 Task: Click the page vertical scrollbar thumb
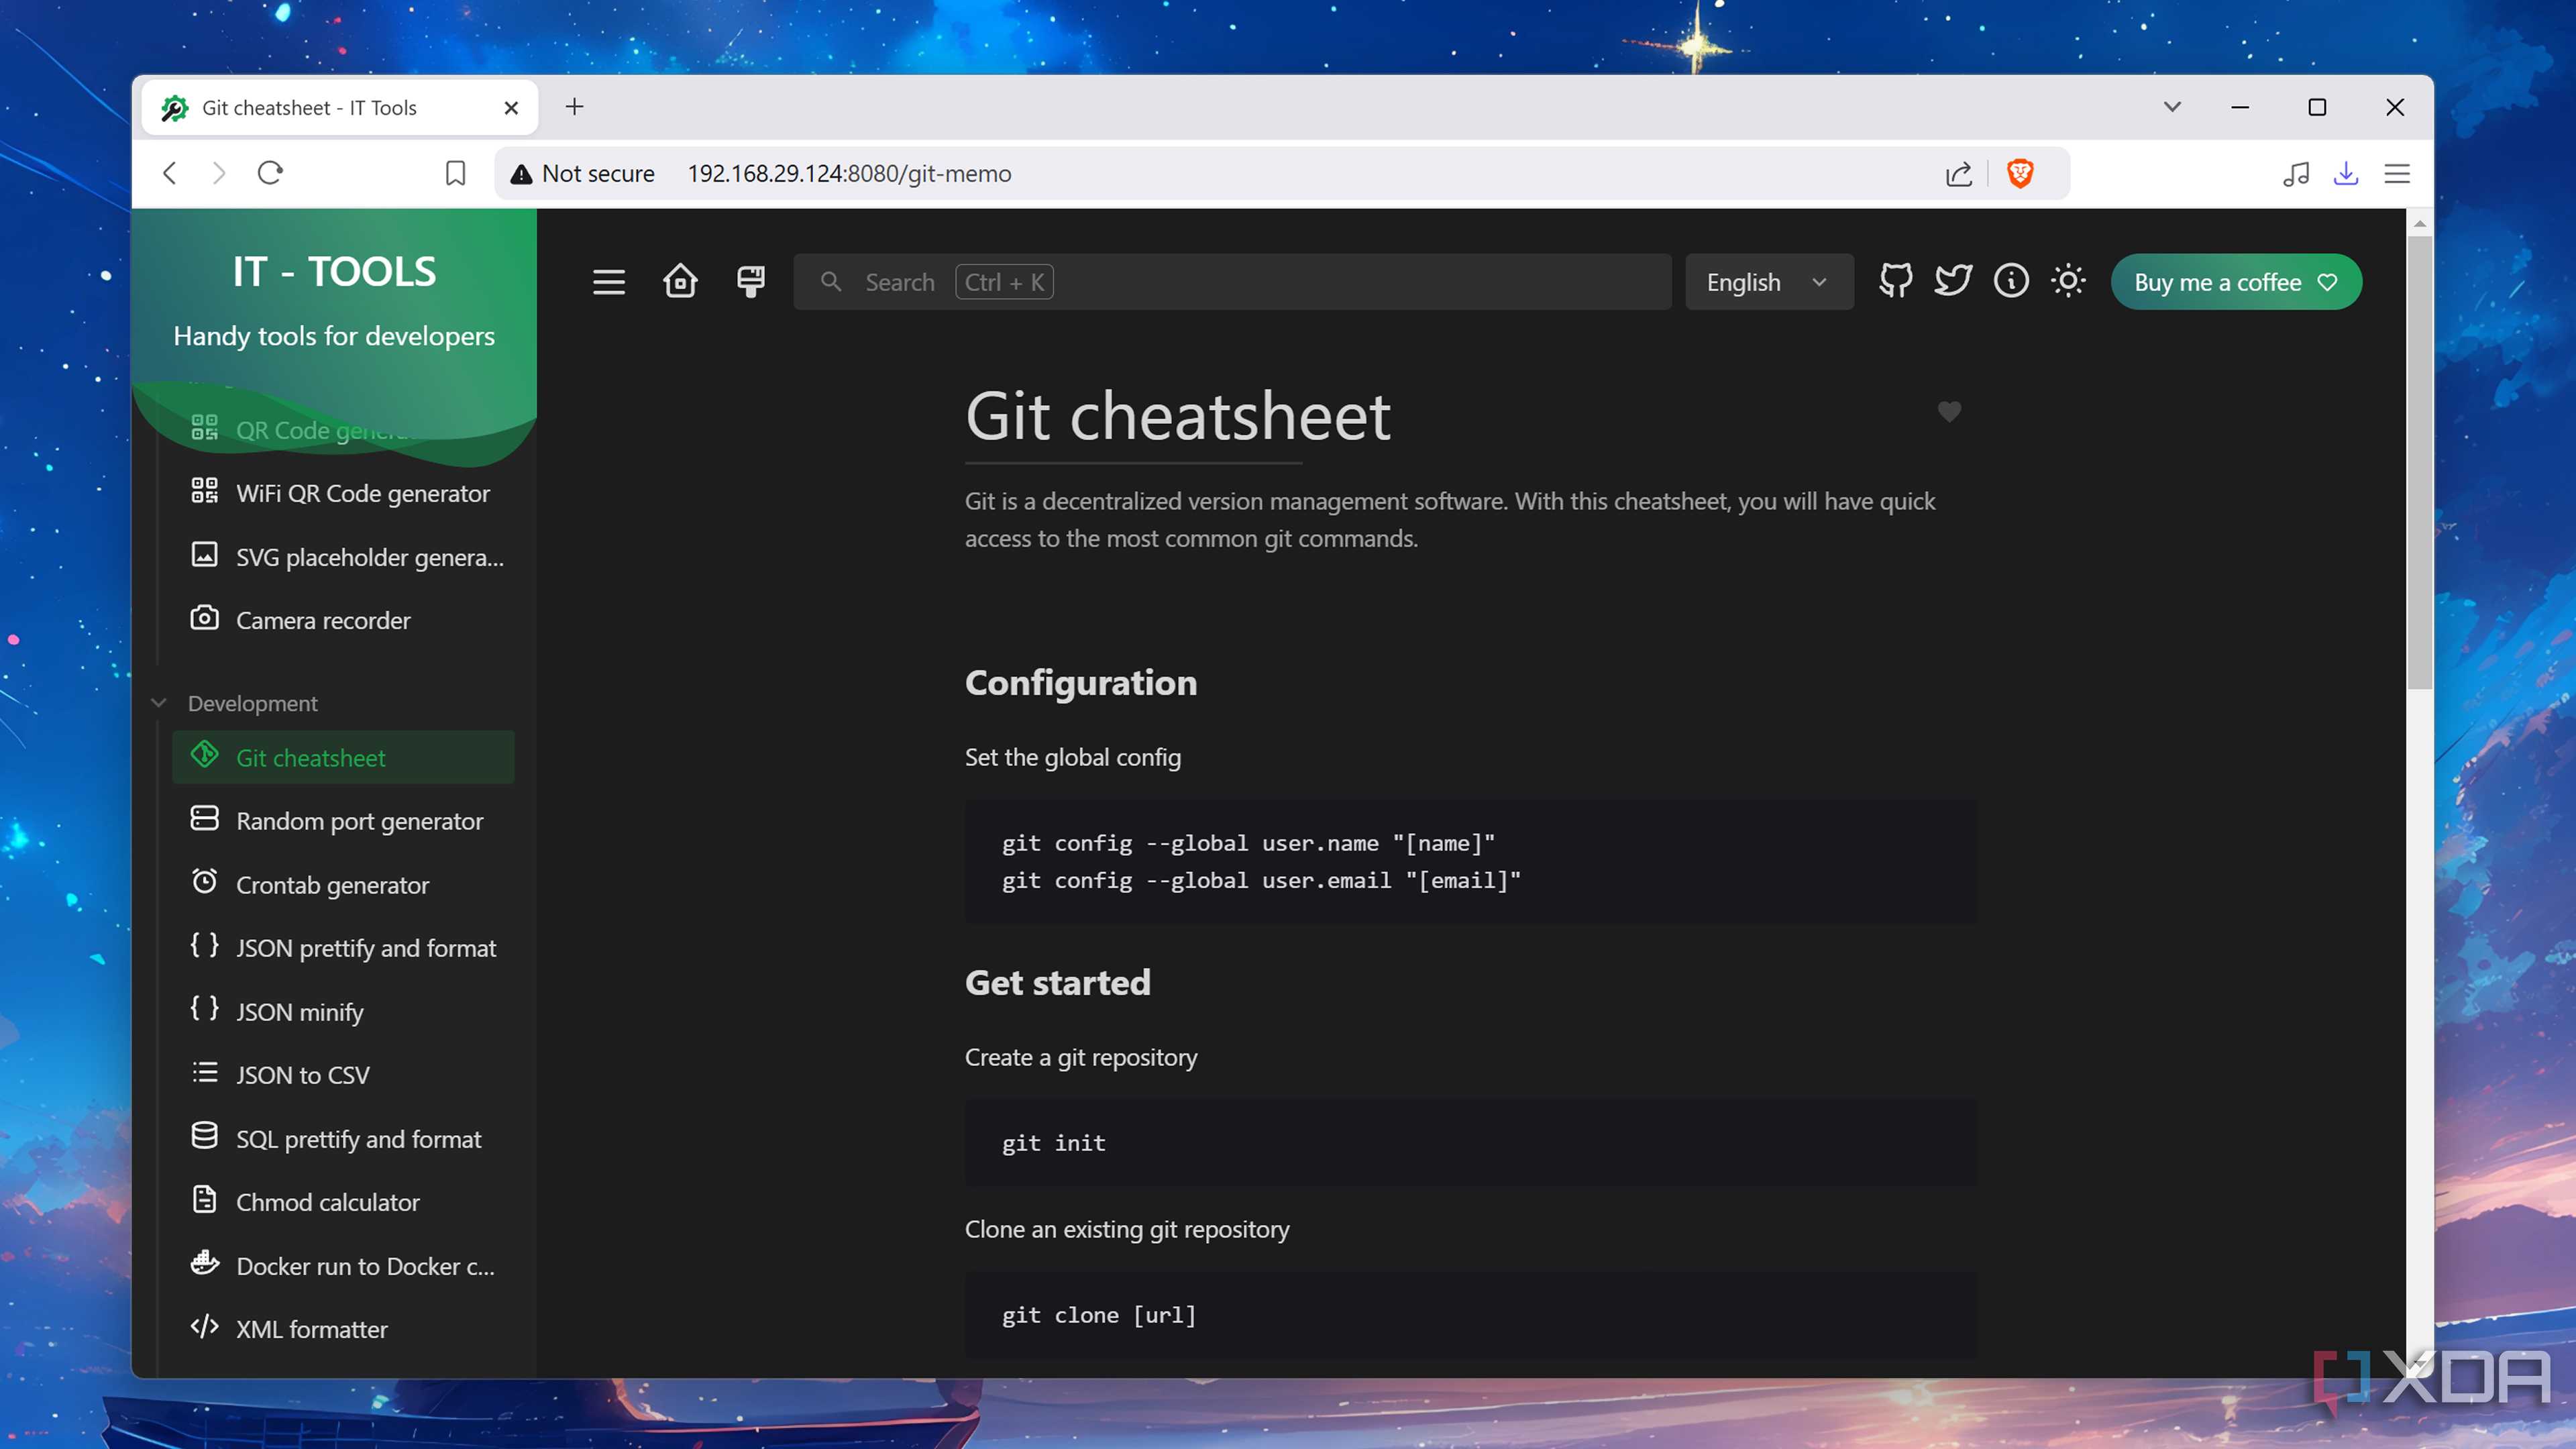2419,462
